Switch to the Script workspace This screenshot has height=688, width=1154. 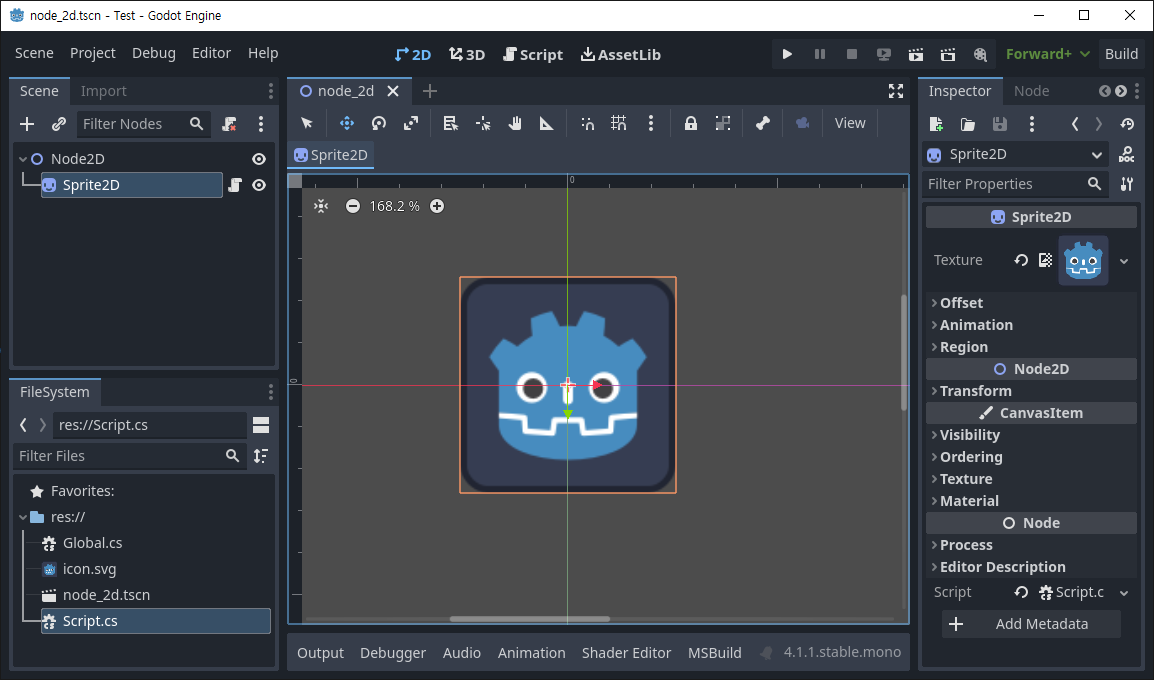pos(533,54)
